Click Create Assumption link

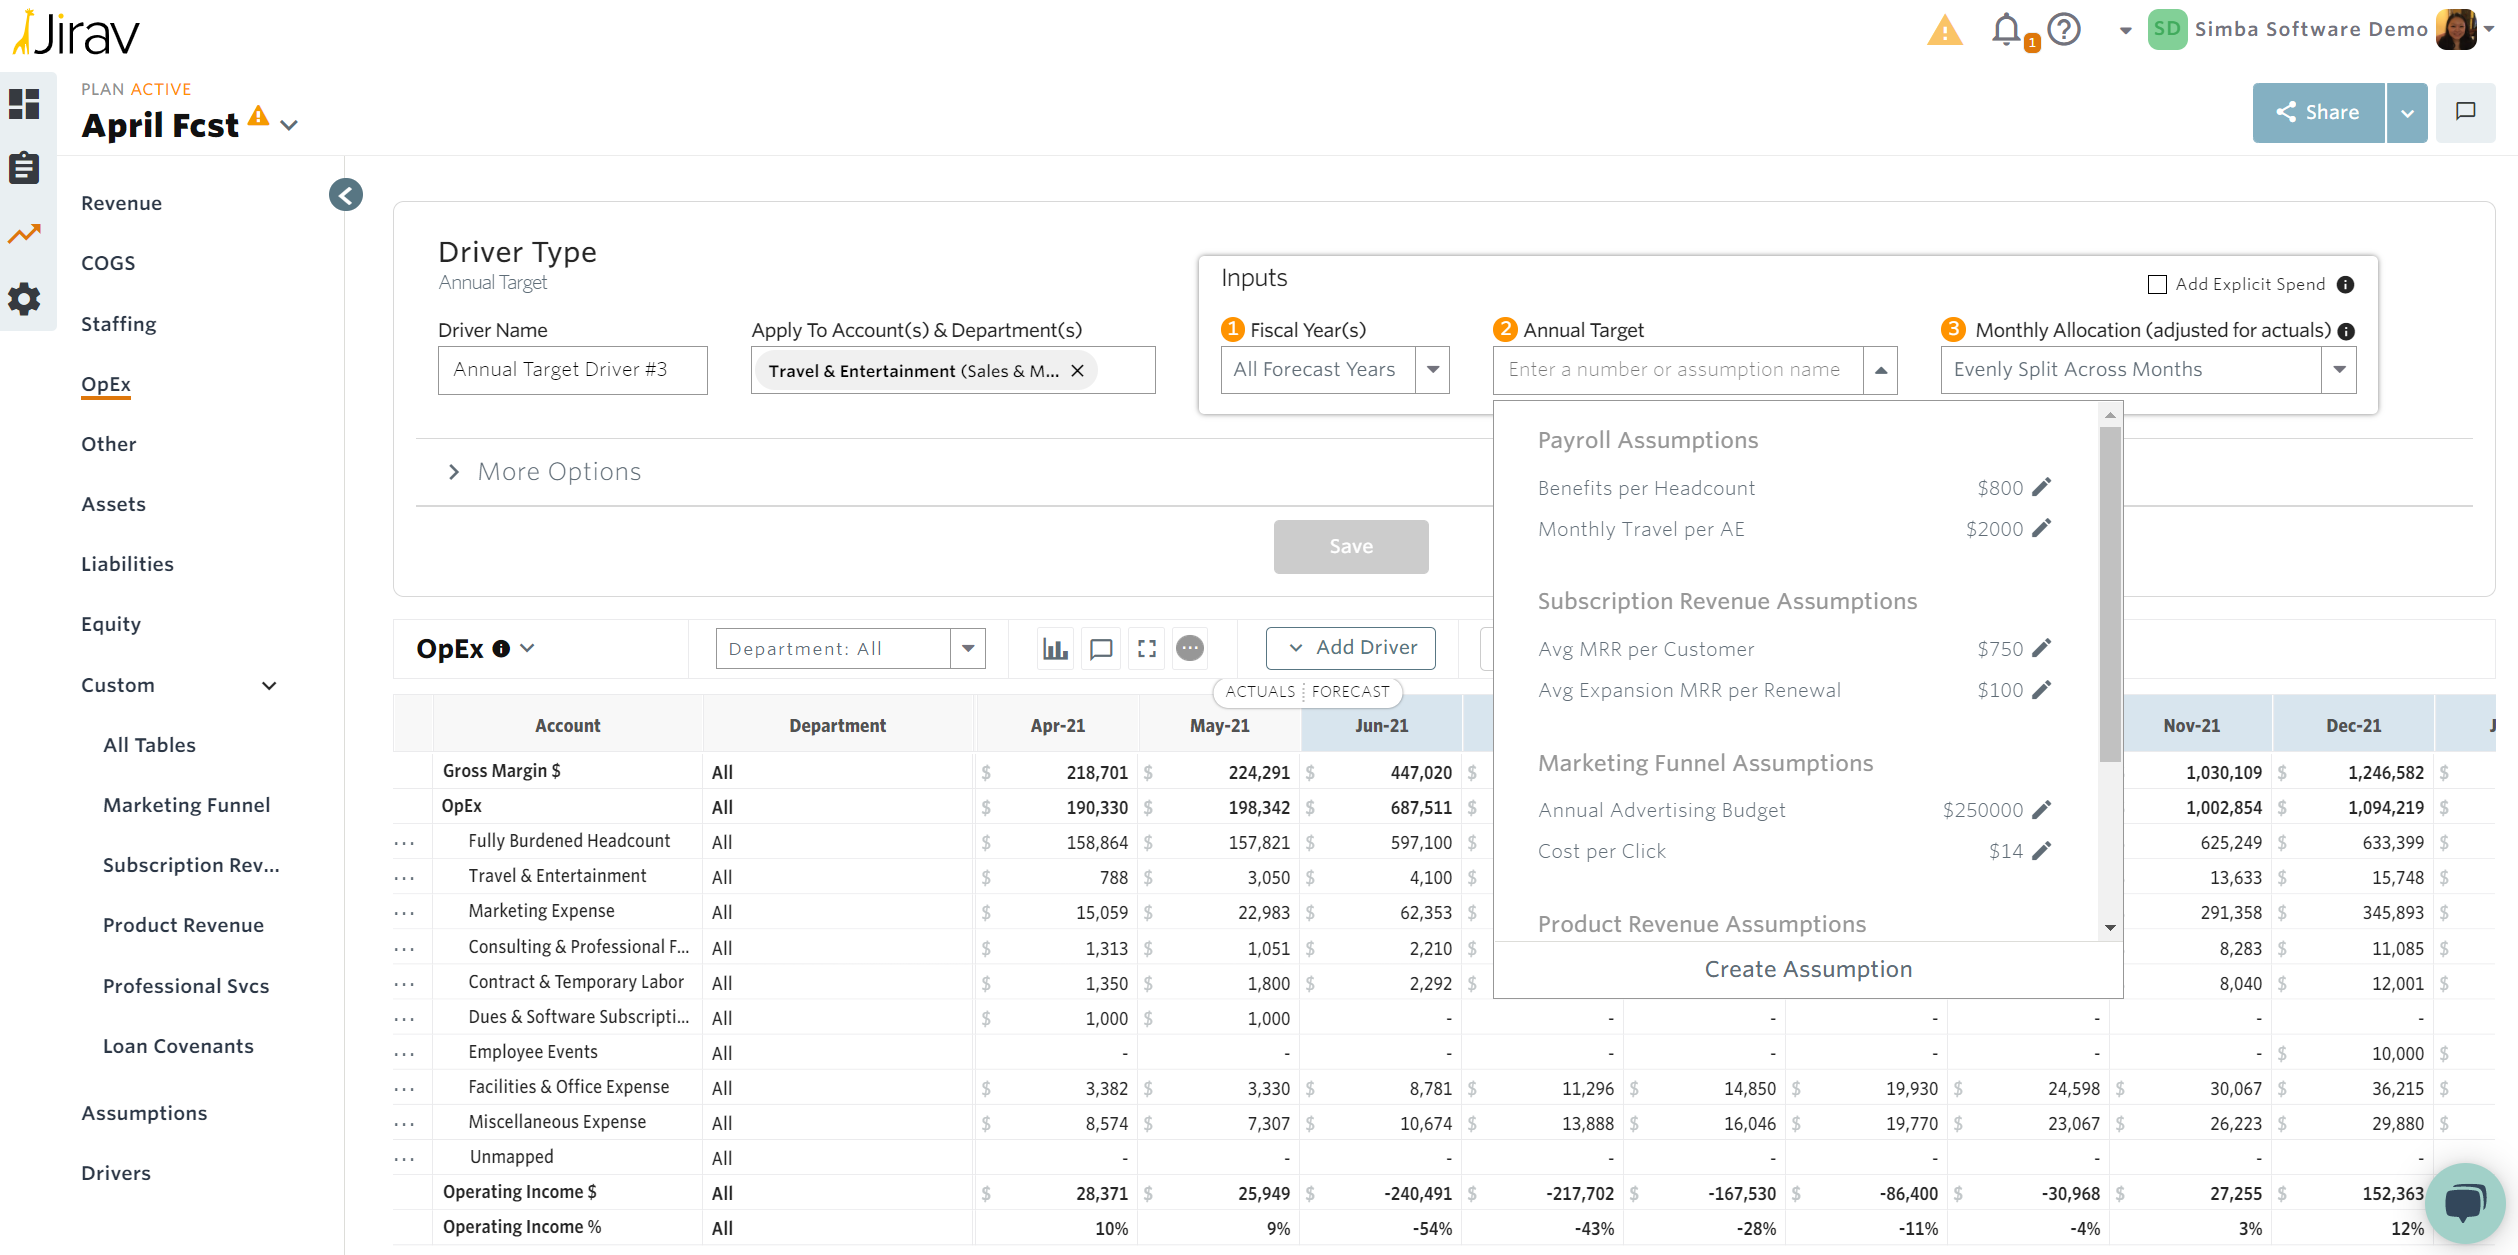[x=1807, y=969]
